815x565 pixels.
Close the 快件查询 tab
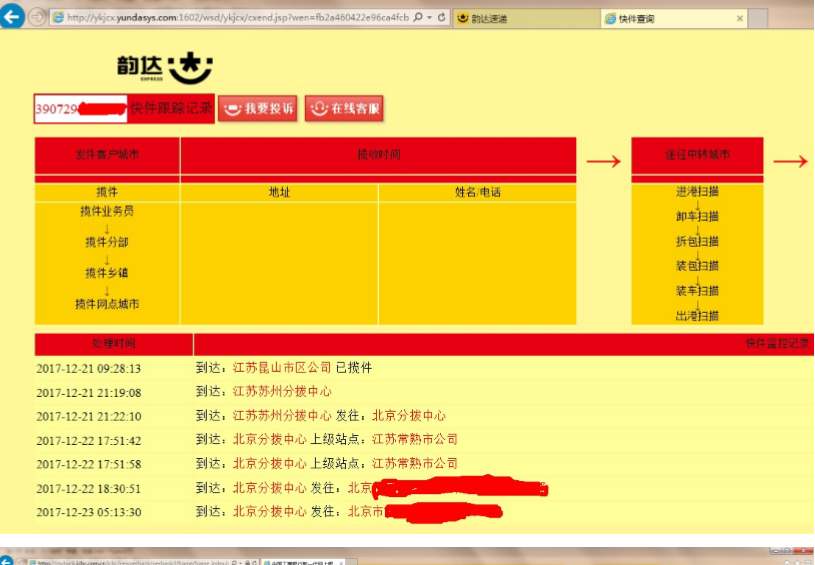pyautogui.click(x=740, y=19)
